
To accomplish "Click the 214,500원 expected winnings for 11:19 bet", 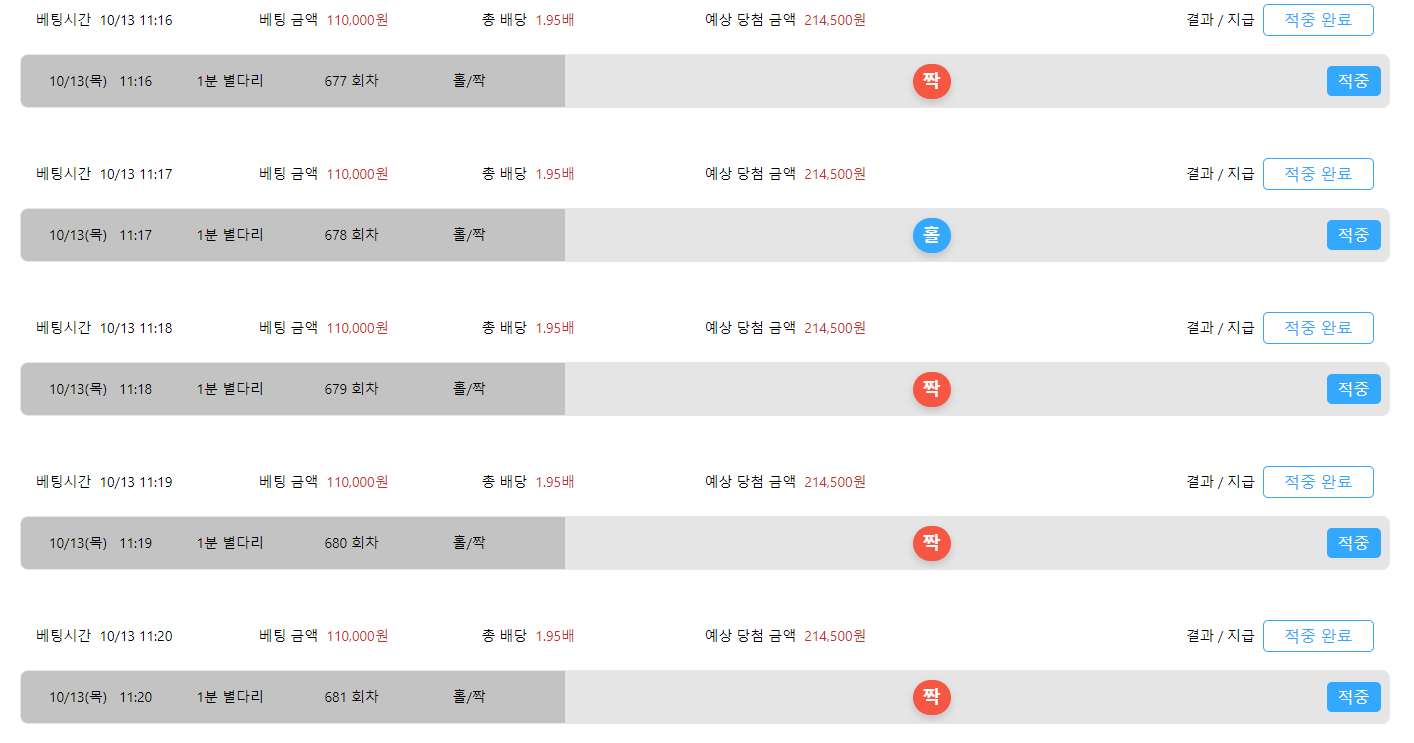I will click(834, 482).
